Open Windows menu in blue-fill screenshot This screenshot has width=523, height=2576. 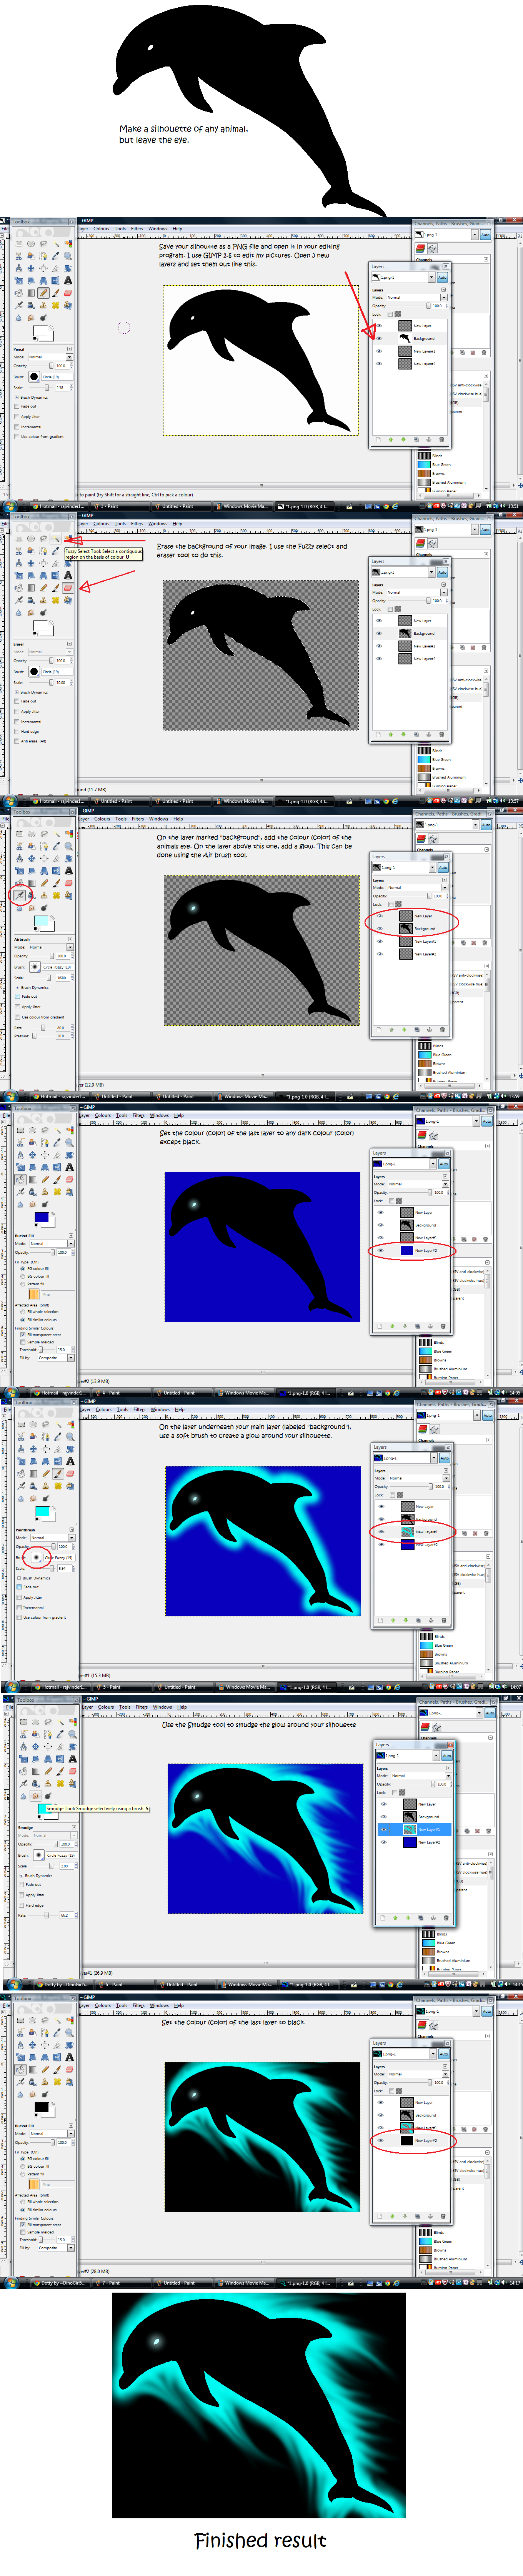click(x=159, y=1115)
